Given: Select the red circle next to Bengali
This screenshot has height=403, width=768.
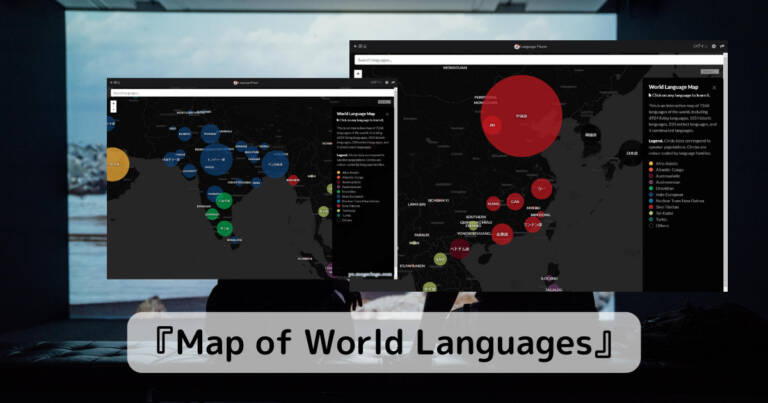Looking at the screenshot, I should (293, 180).
